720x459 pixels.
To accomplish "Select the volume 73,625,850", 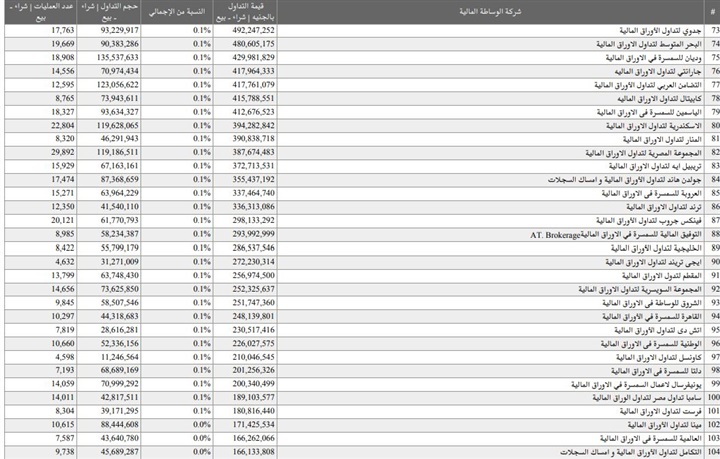I will click(119, 290).
